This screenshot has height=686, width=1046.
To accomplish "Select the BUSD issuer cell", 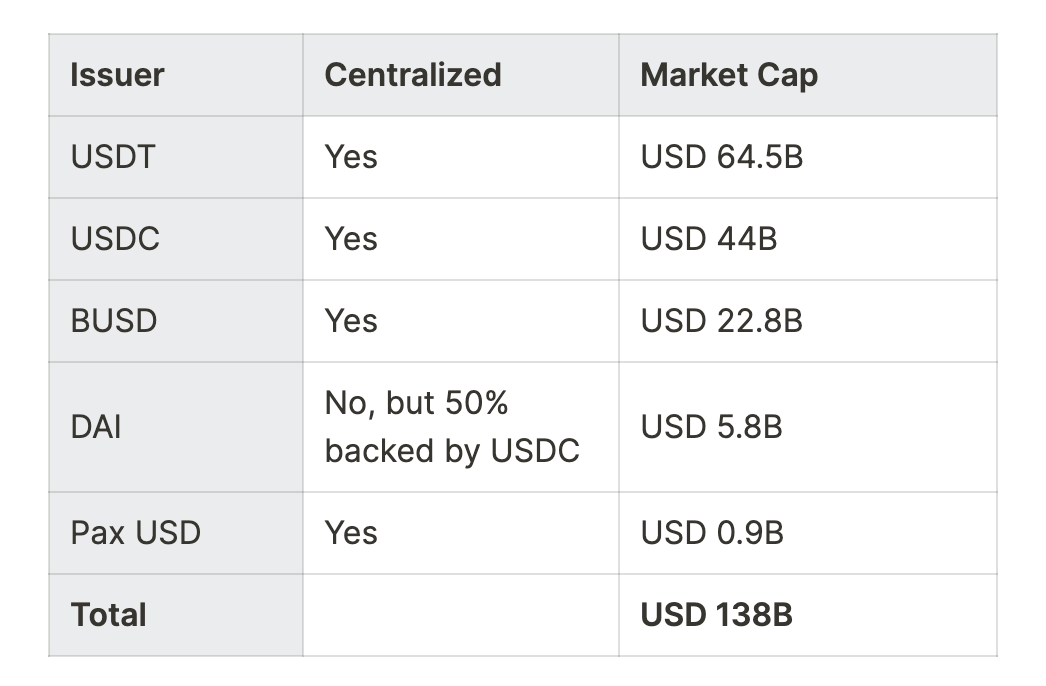I will tap(114, 321).
